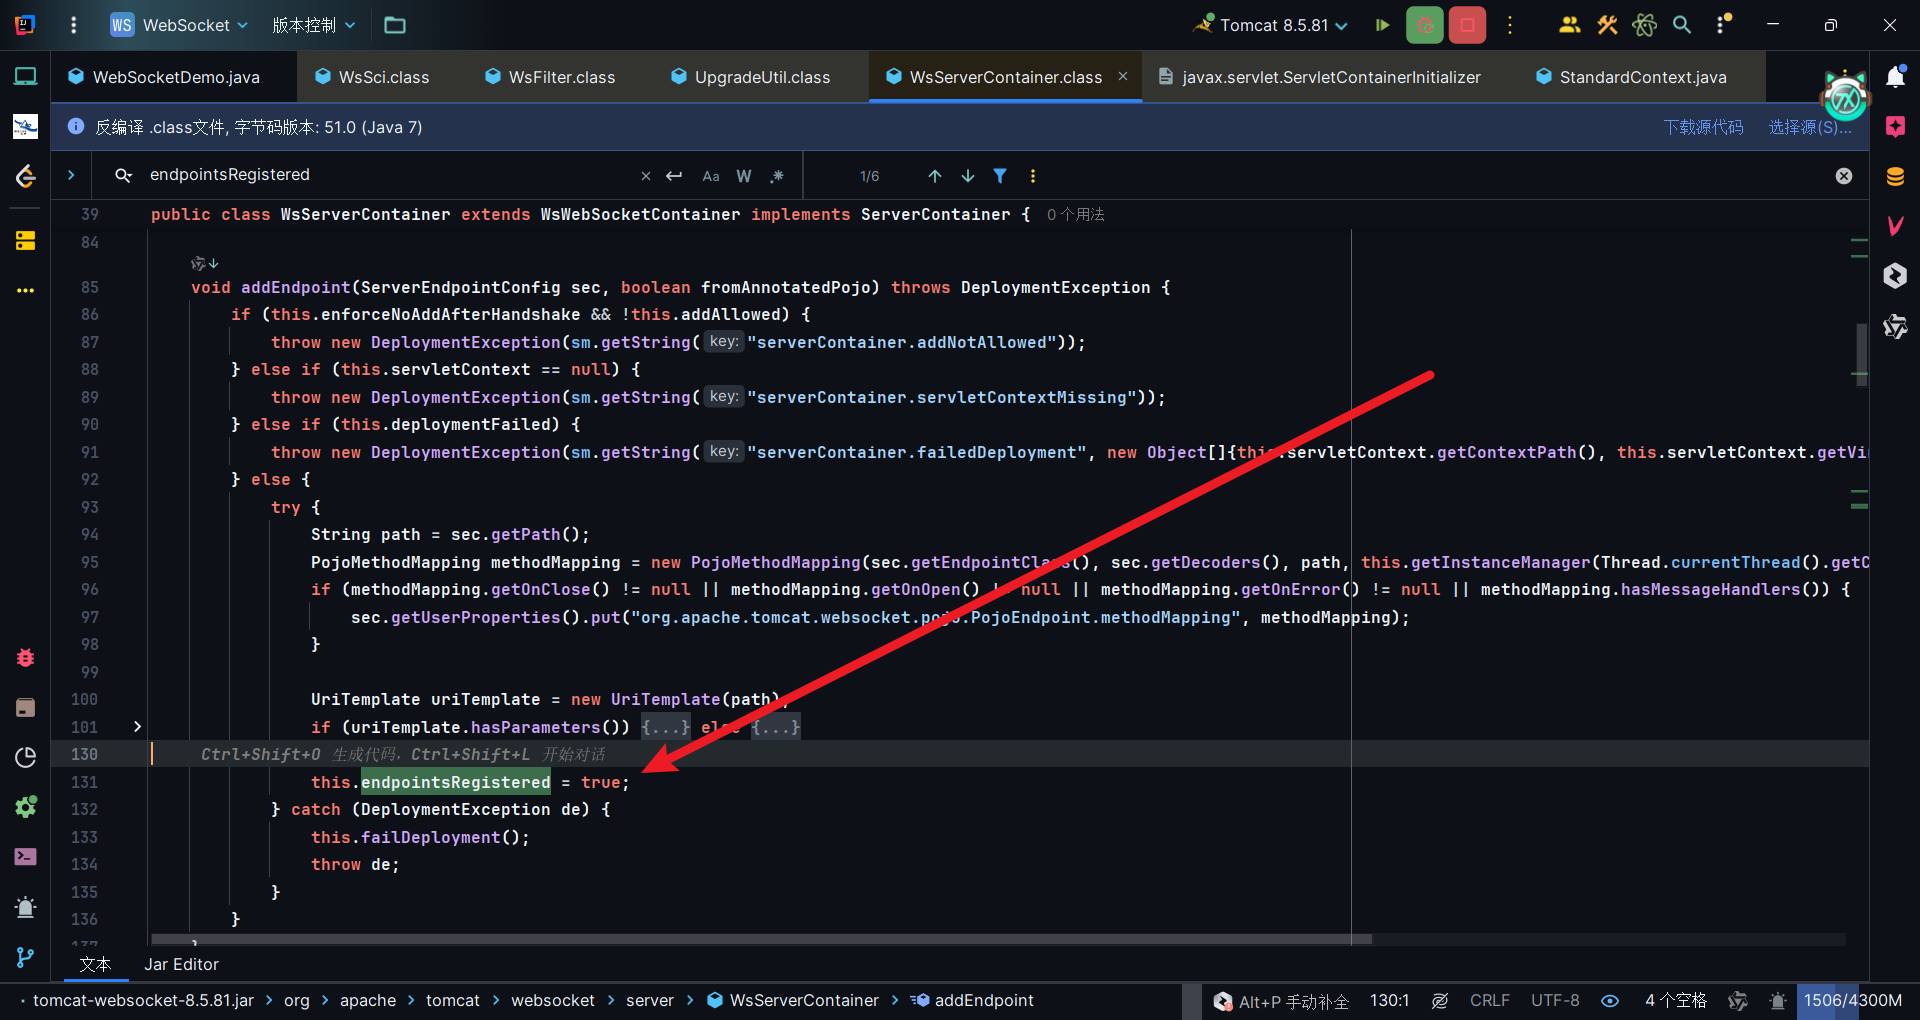
Task: Open the 版本控制 dropdown menu
Action: click(x=313, y=25)
